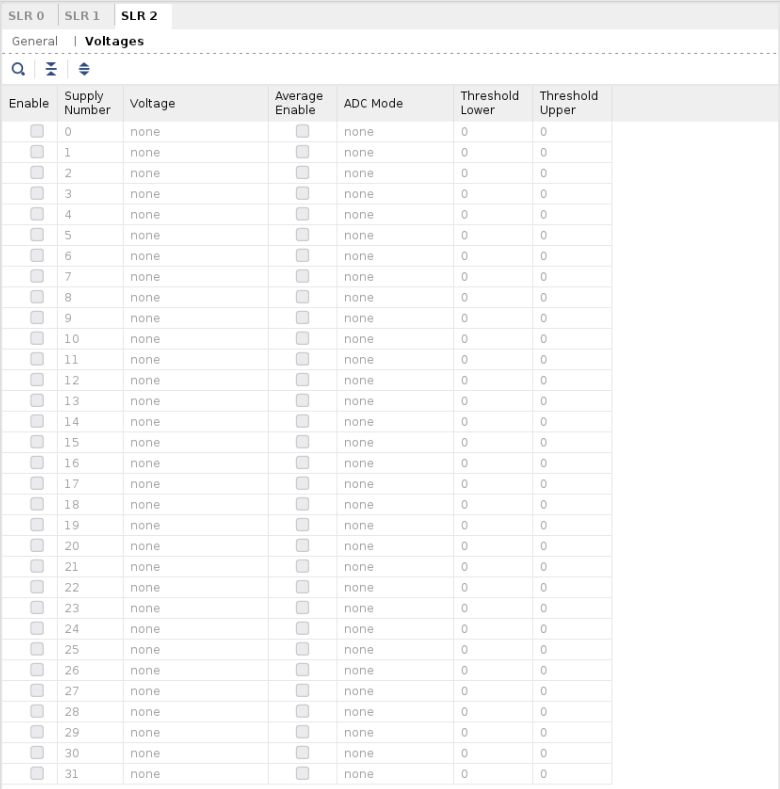Image resolution: width=780 pixels, height=789 pixels.
Task: Click Threshold Lower field for supply 3
Action: [x=490, y=194]
